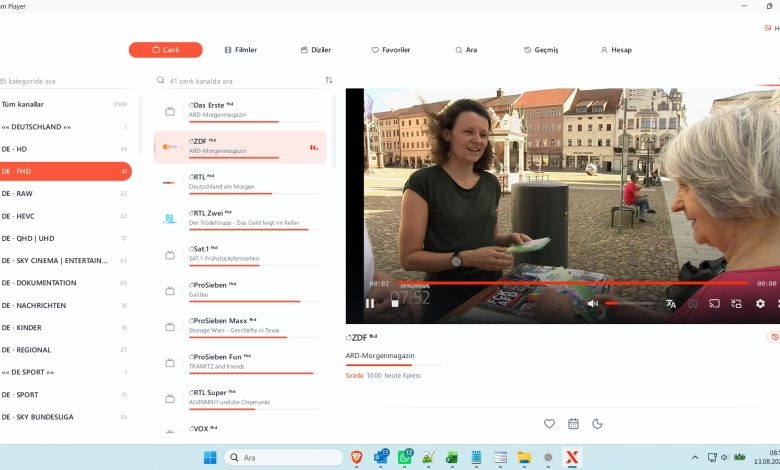Toggle dark mode with the moon icon

coord(597,424)
